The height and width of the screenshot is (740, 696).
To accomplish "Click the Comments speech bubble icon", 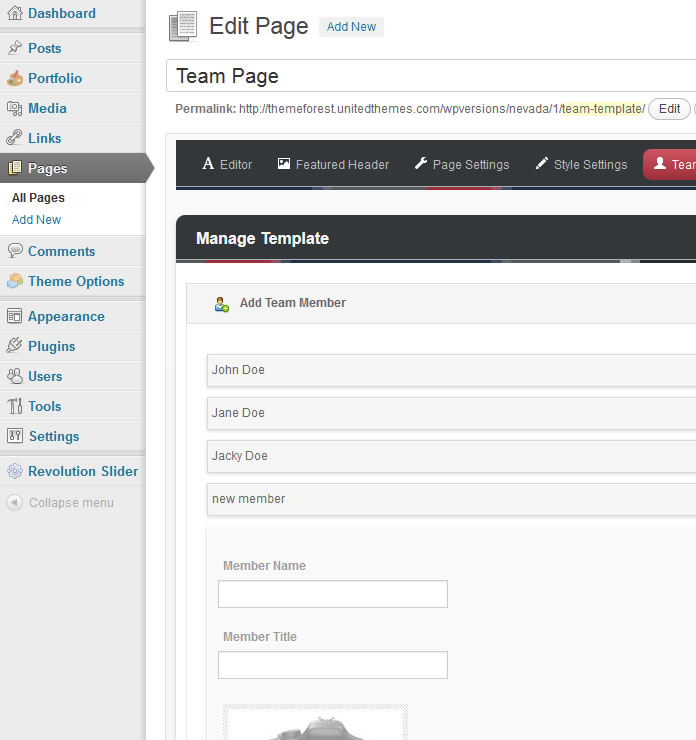I will [x=14, y=251].
